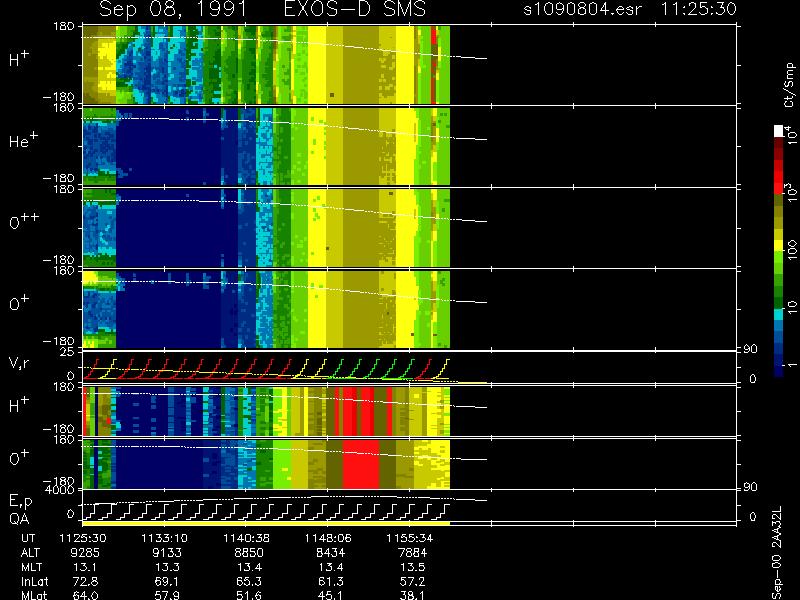Click the InLat value "72.8"
Screen dimensions: 800x600
[85, 582]
